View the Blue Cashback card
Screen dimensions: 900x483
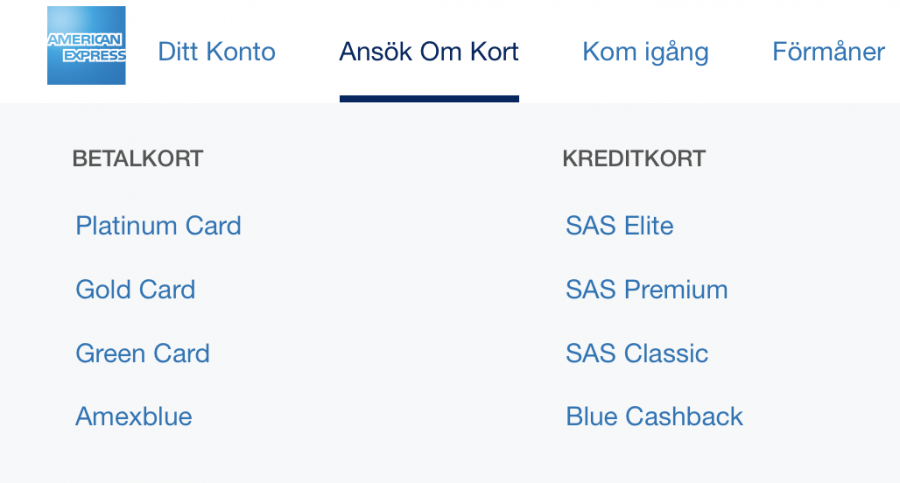tap(654, 417)
